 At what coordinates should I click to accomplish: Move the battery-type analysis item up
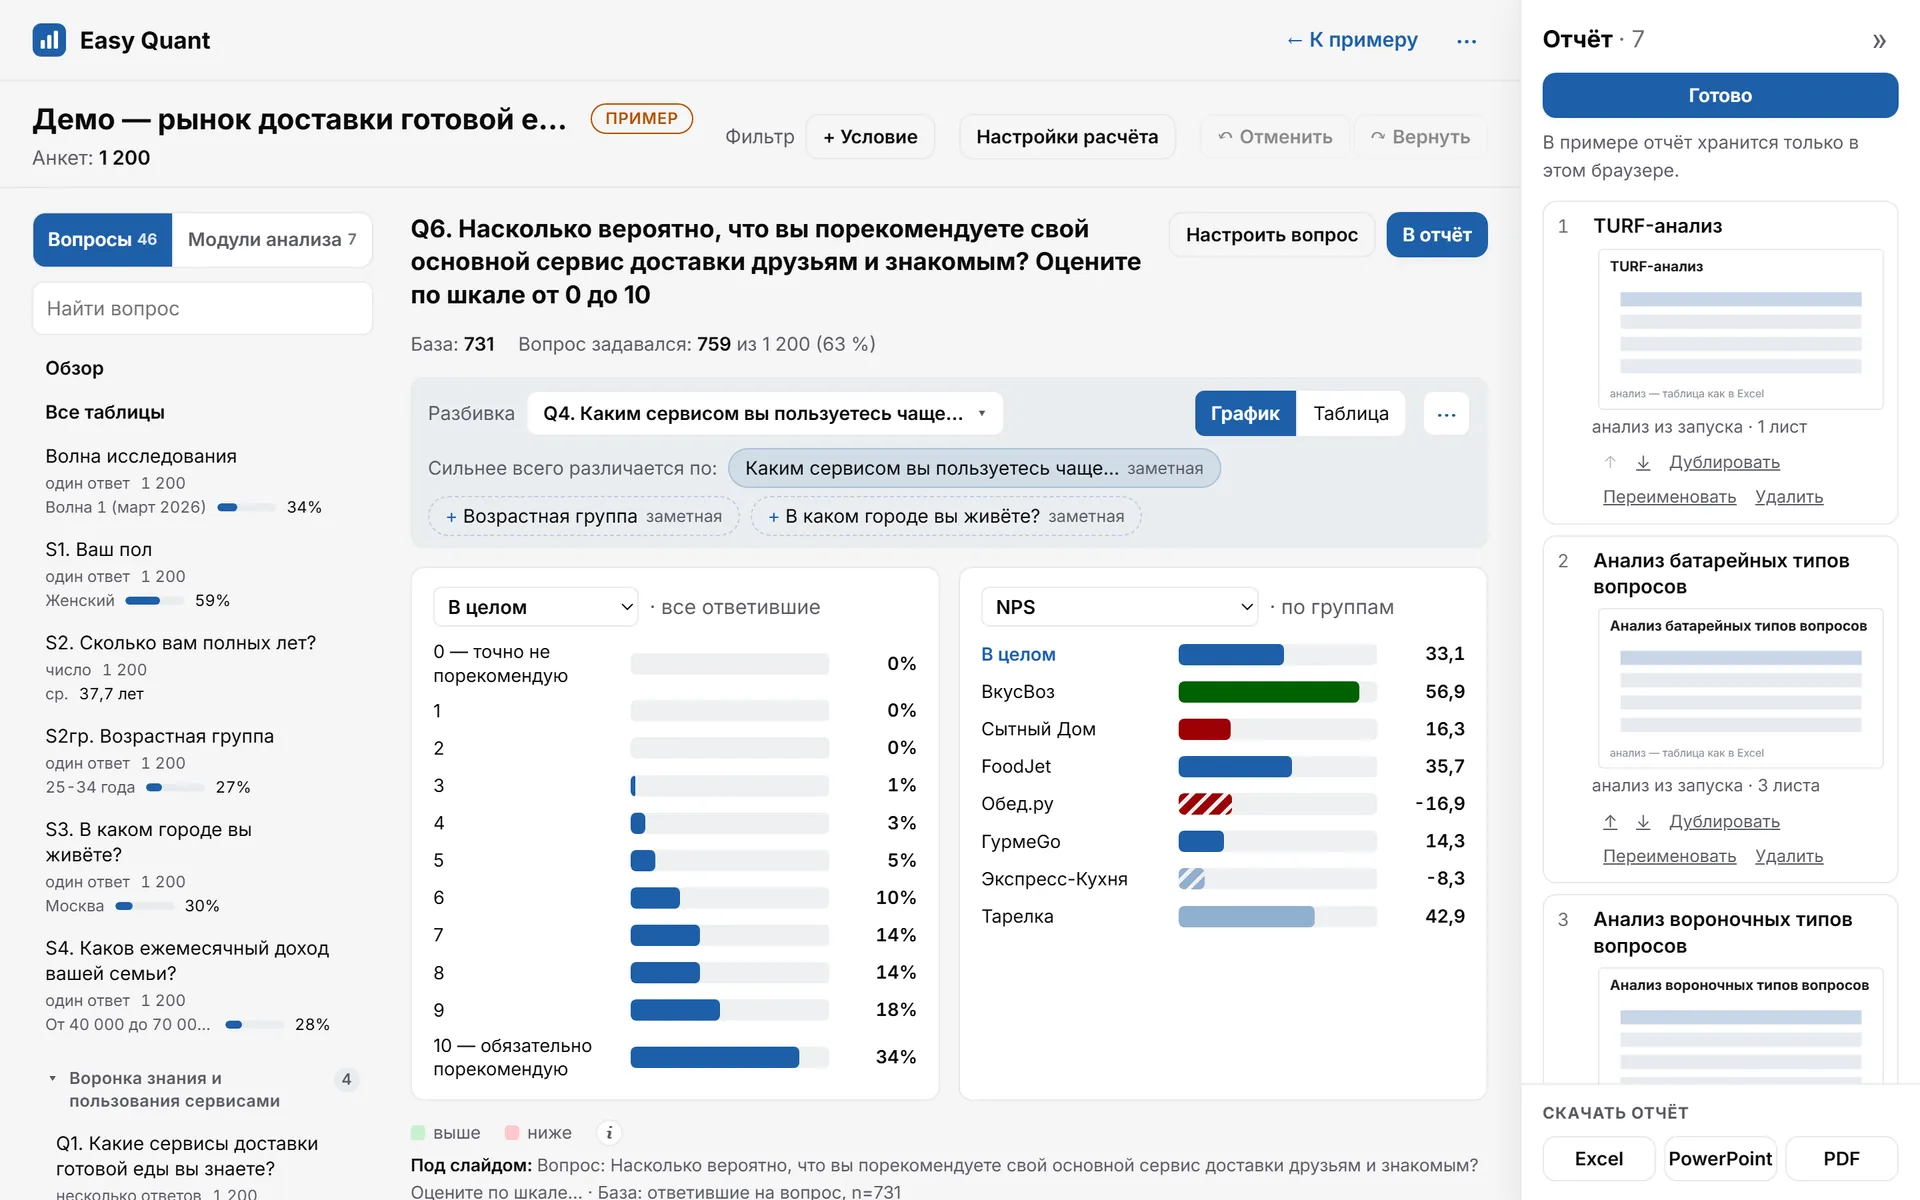click(1610, 822)
